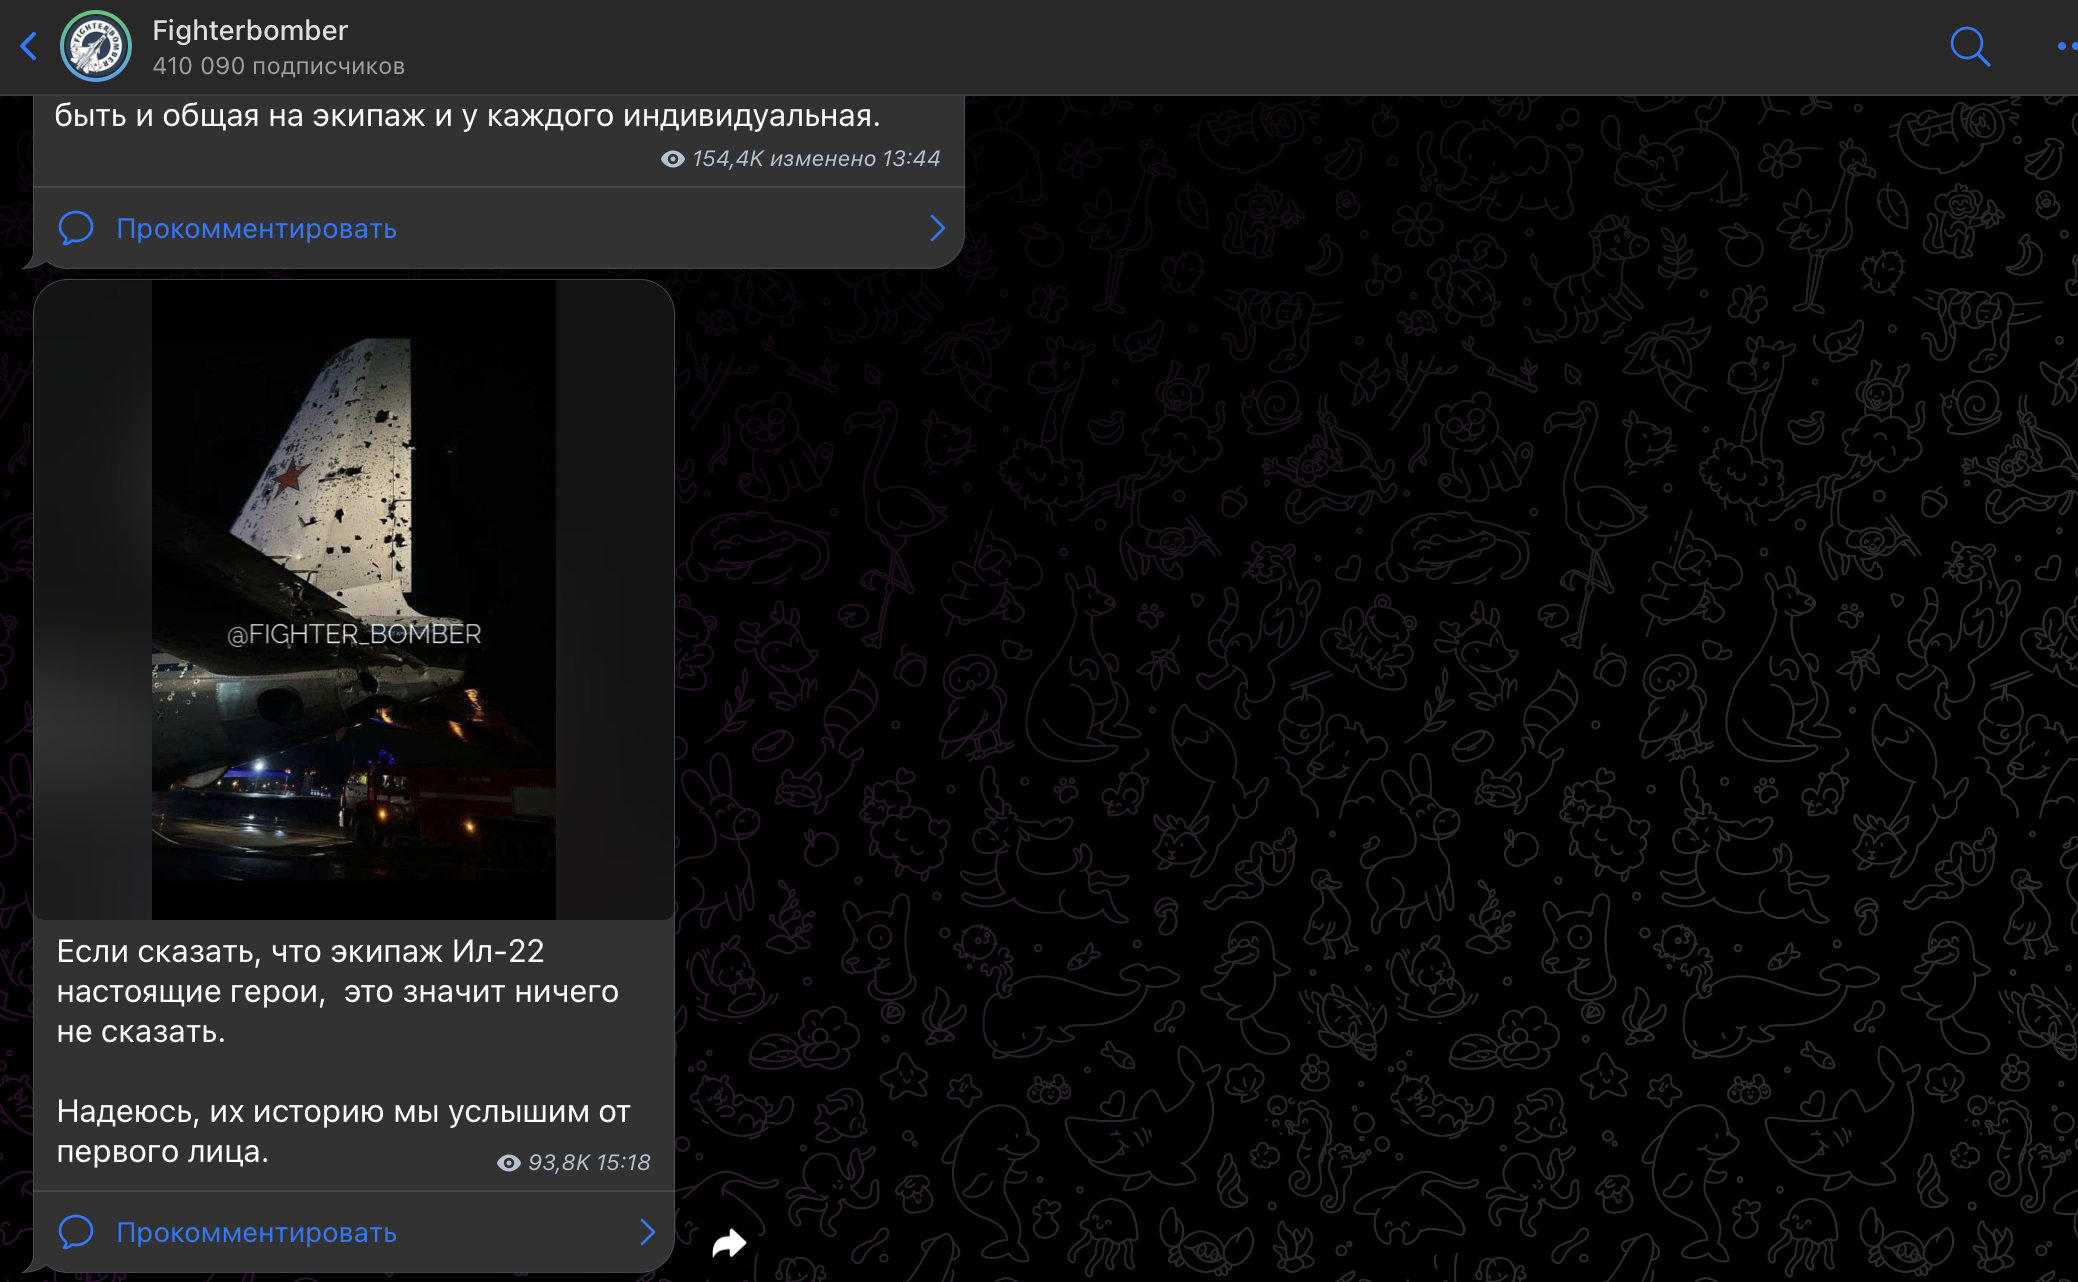Click the forward share arrow beside the post
Screen dimensions: 2078x1282
coord(729,1243)
